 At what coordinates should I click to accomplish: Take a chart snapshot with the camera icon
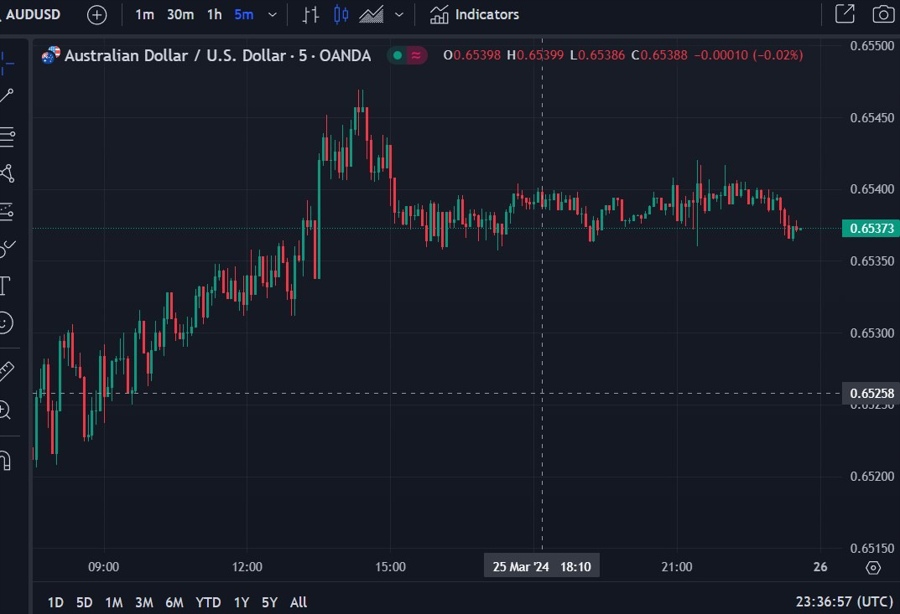[x=882, y=14]
